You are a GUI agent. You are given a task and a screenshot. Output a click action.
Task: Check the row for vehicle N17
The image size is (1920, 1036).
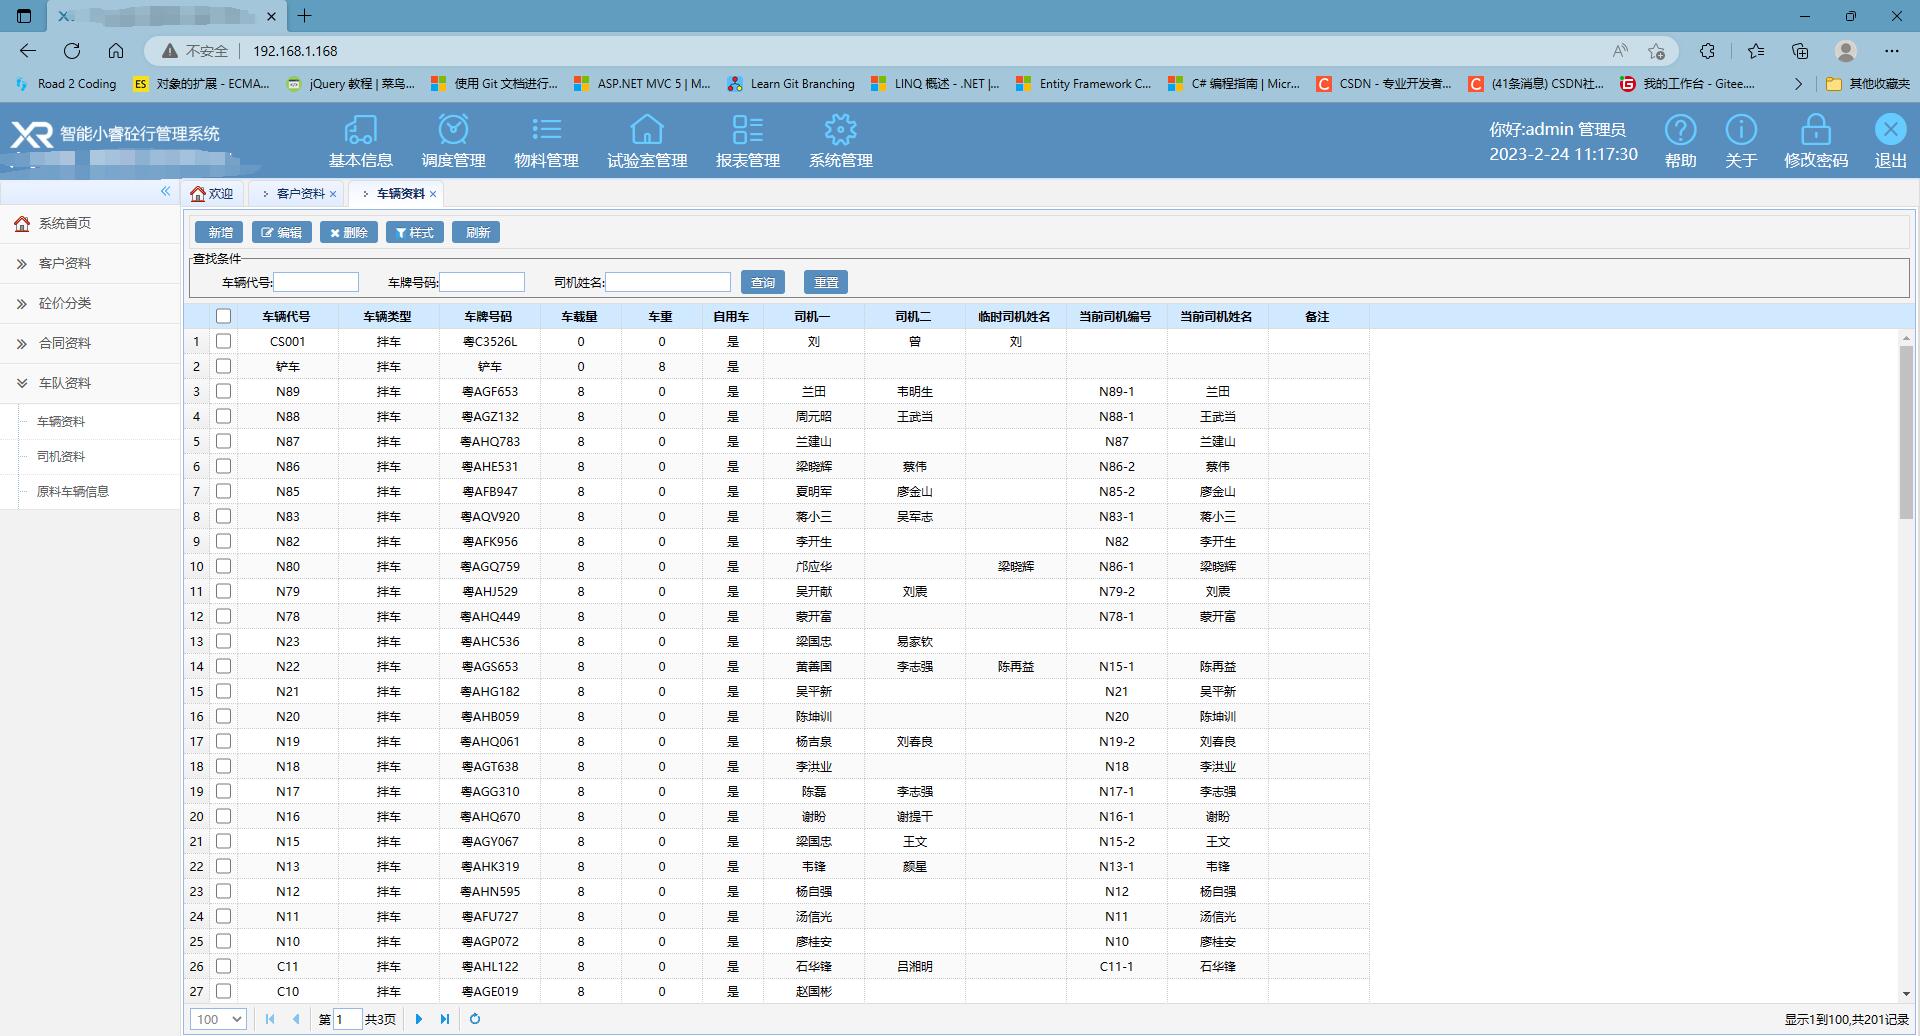[x=223, y=791]
